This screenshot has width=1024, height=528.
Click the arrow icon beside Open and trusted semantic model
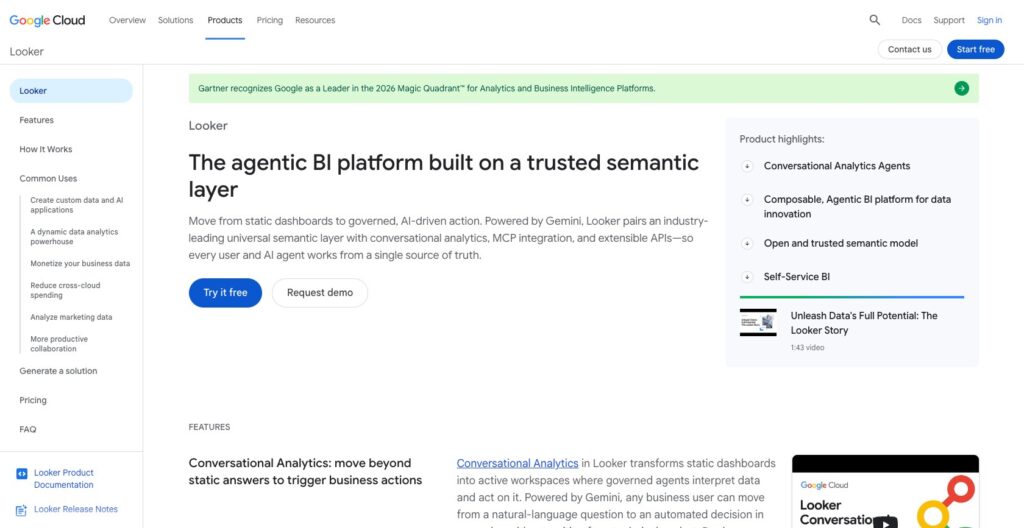coord(747,244)
